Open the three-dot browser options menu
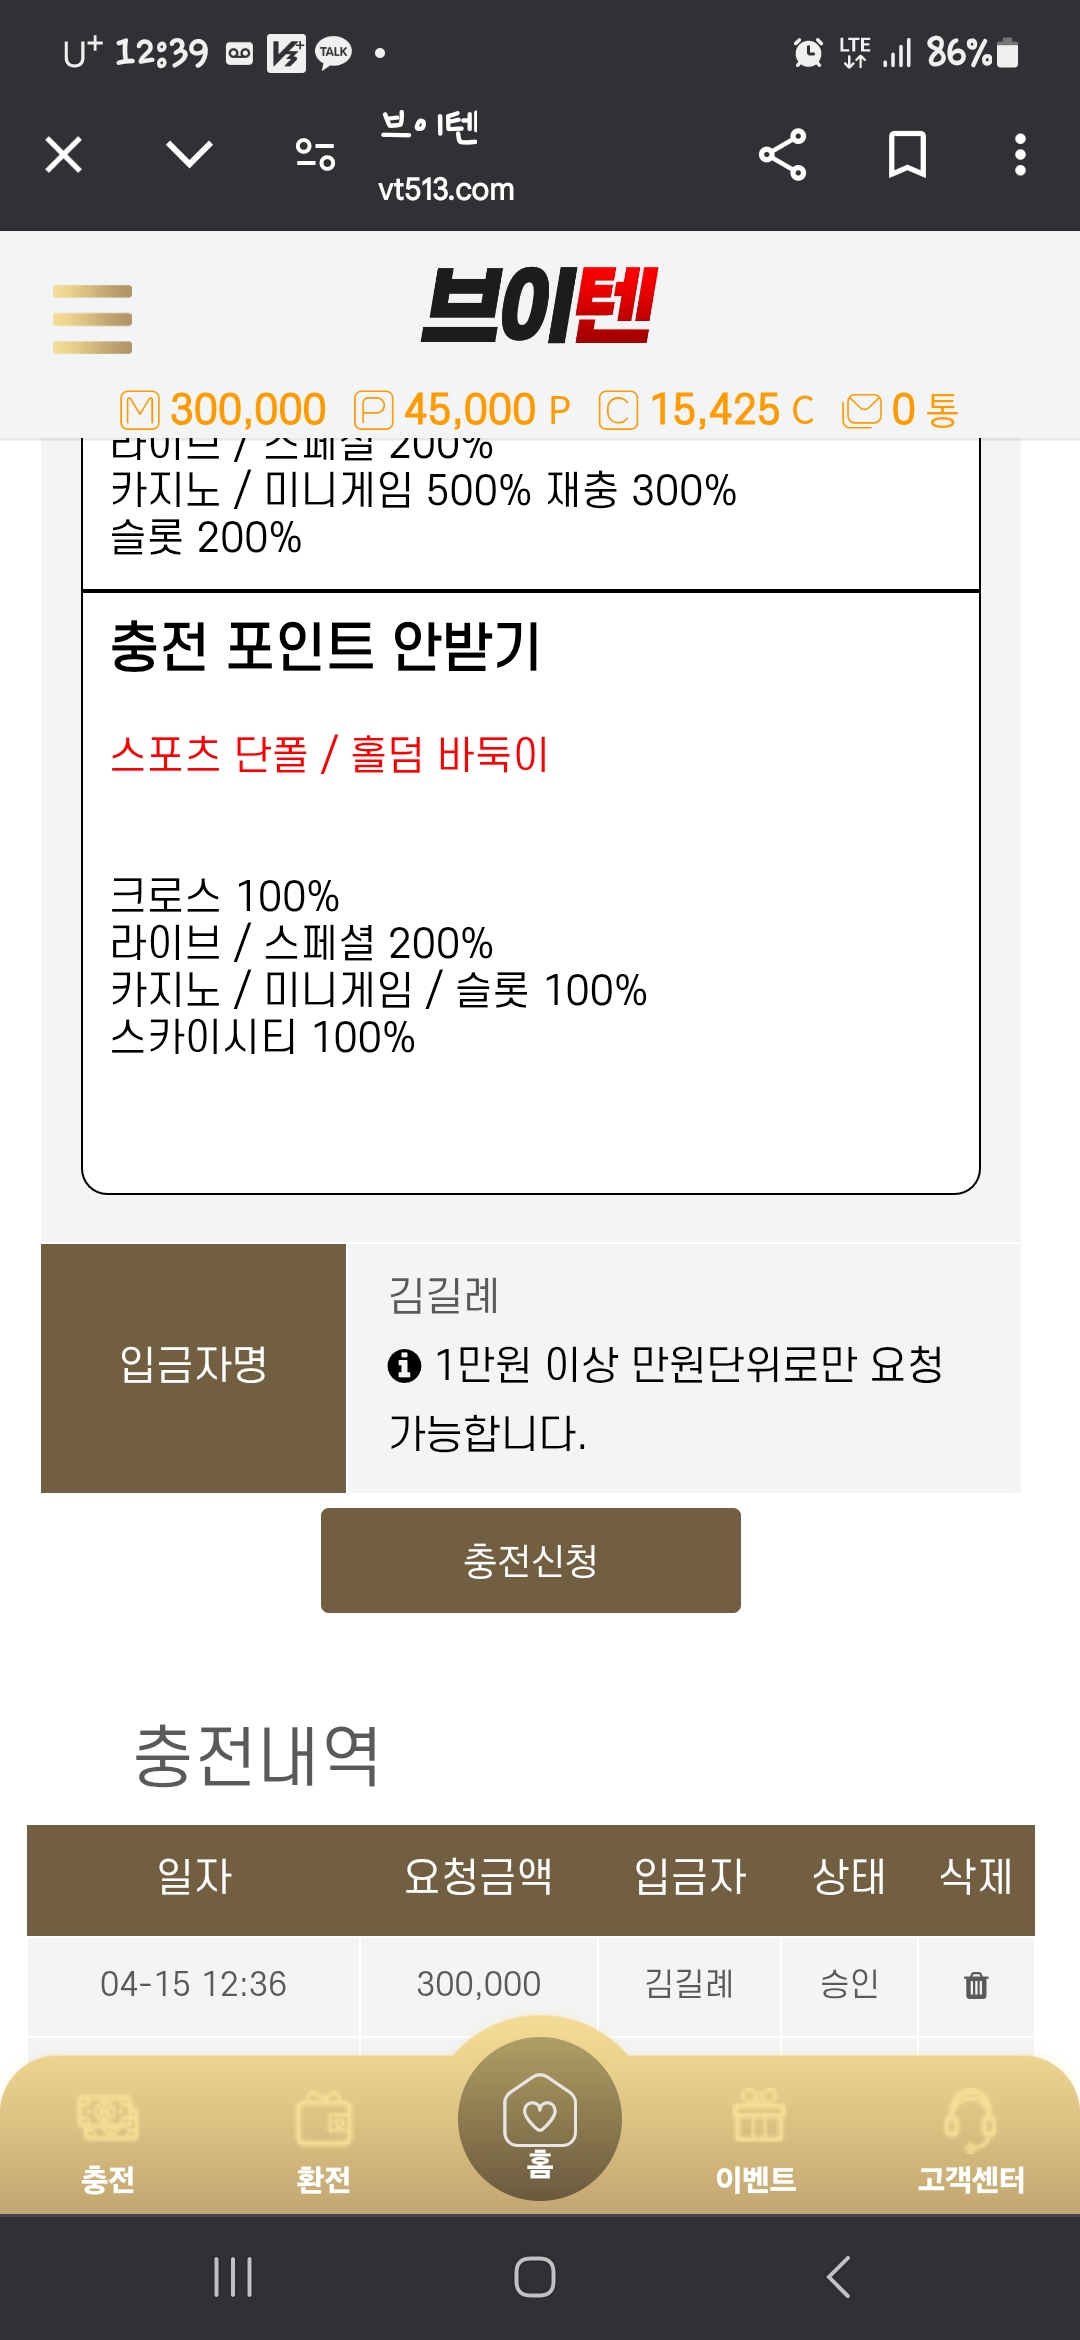Viewport: 1080px width, 2340px height. [x=1019, y=155]
